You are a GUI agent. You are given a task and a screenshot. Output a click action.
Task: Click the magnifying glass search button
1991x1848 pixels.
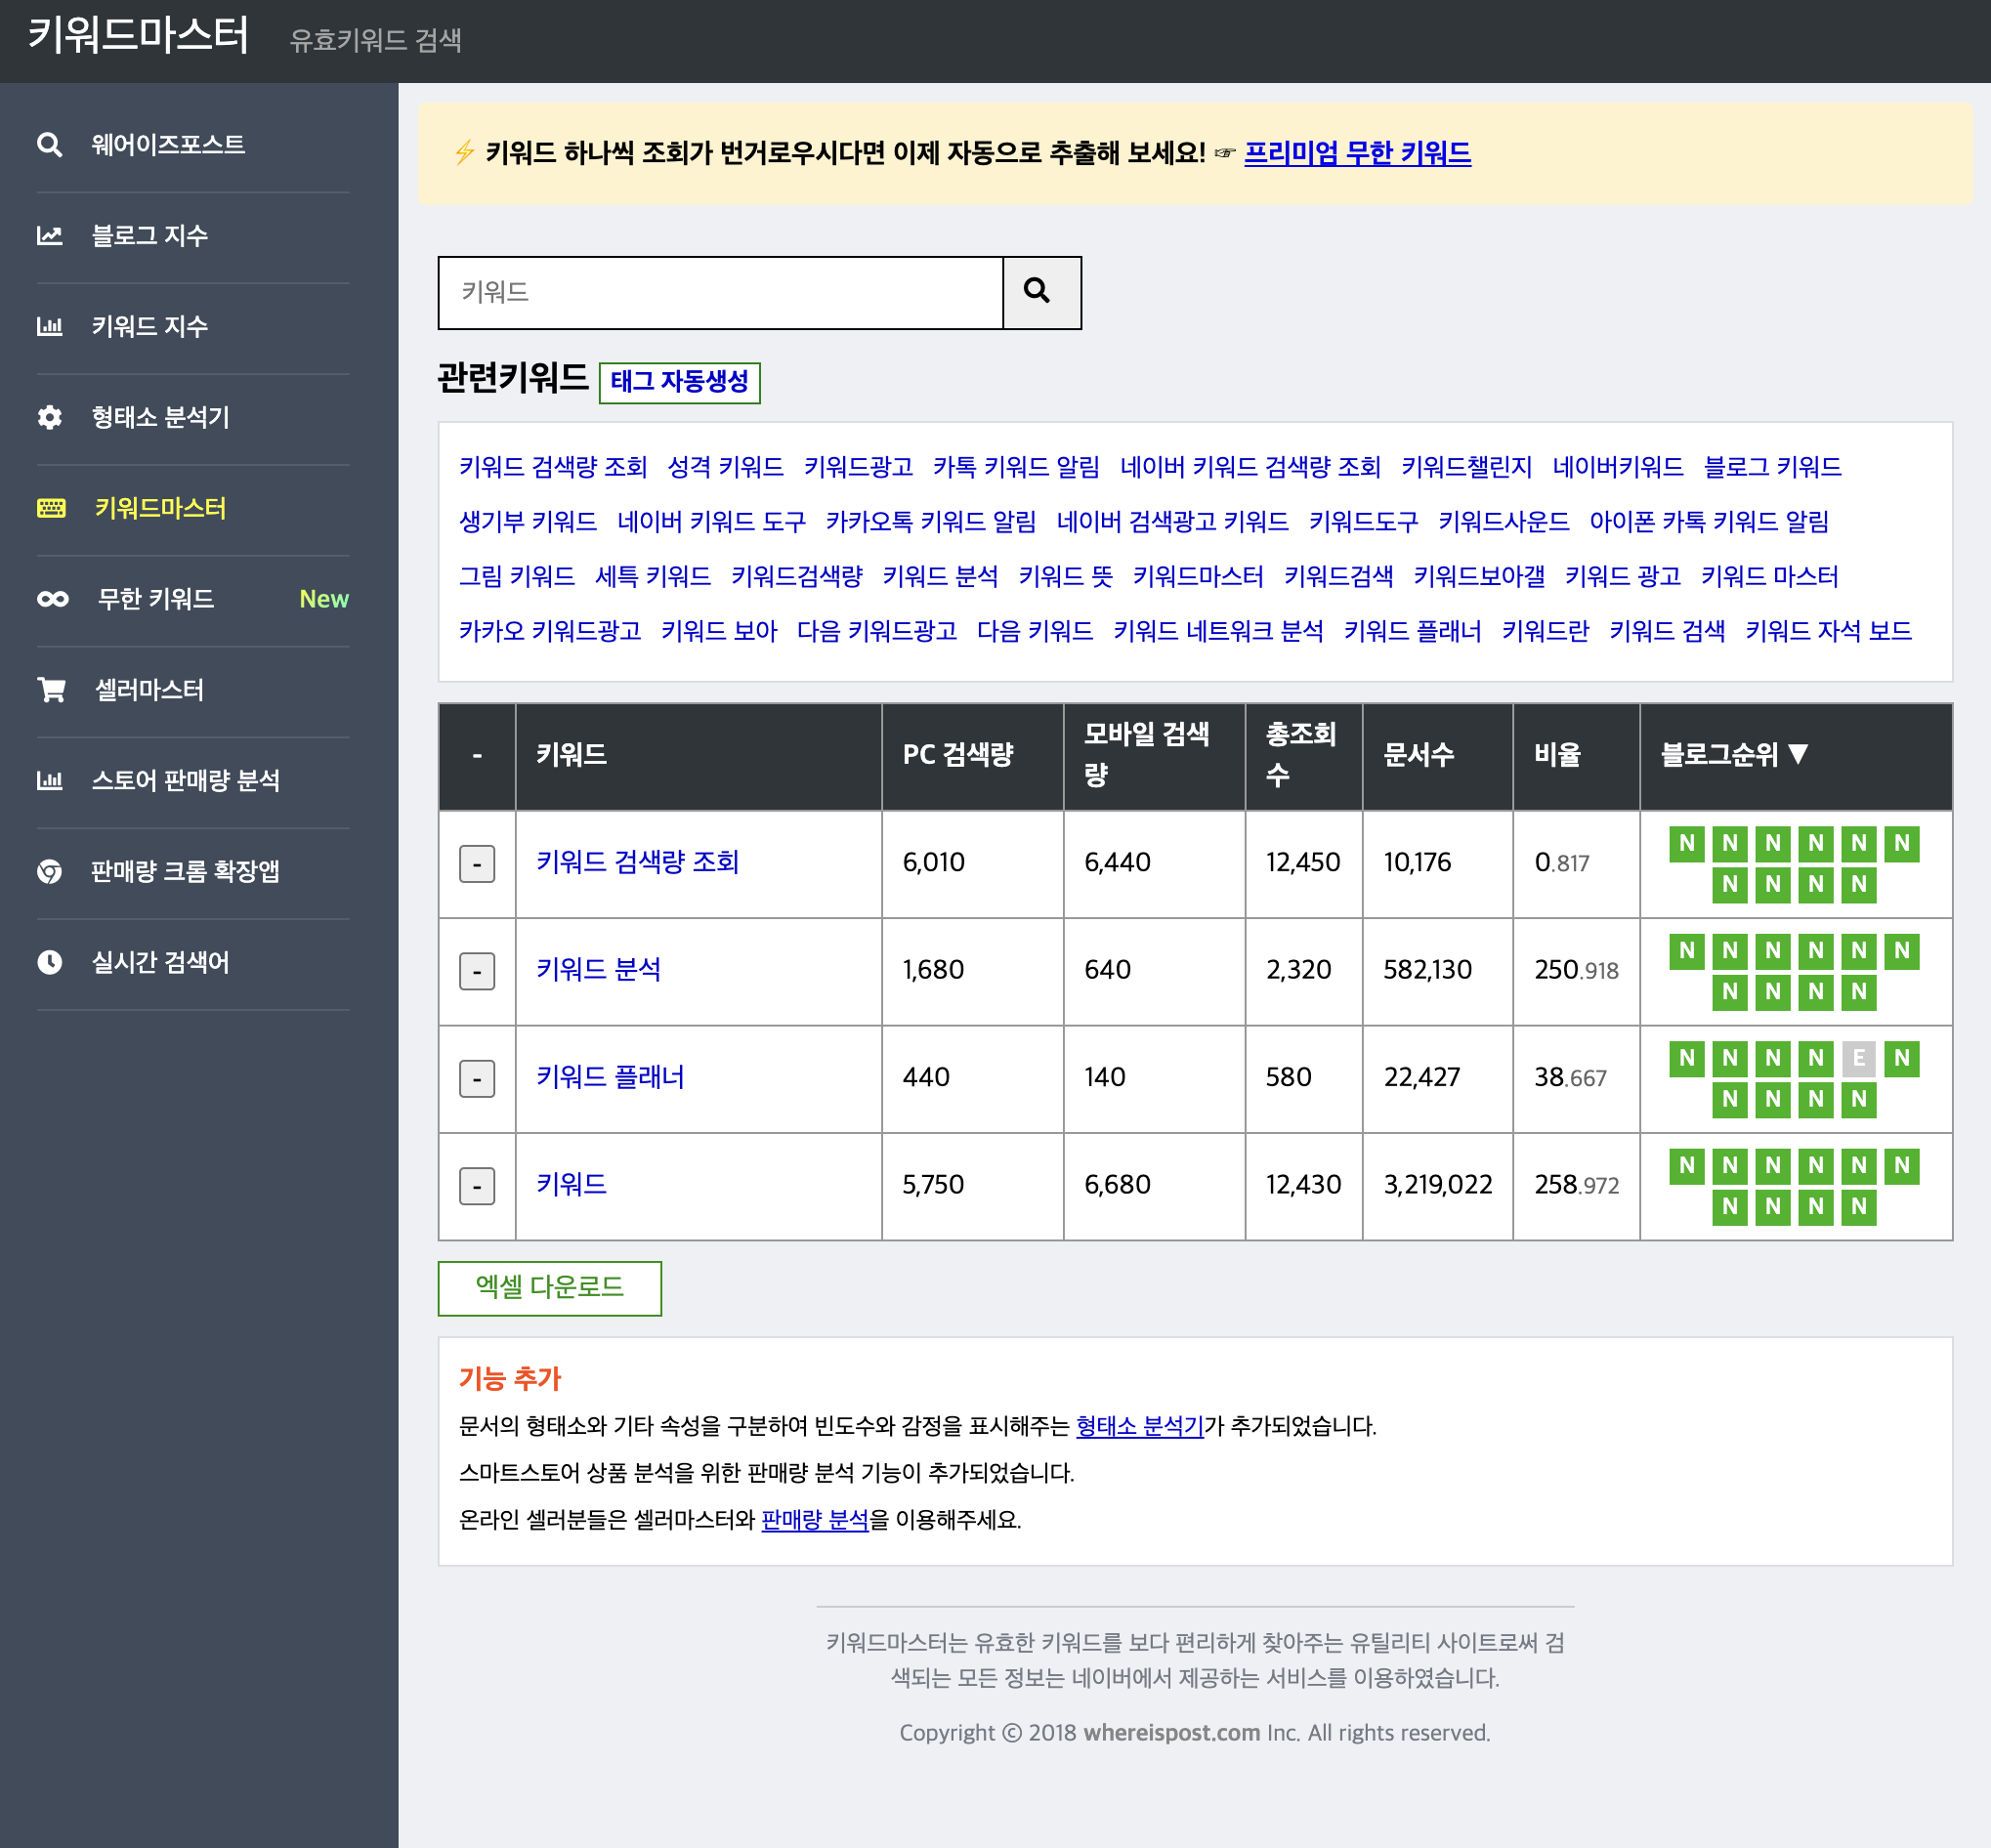1041,292
